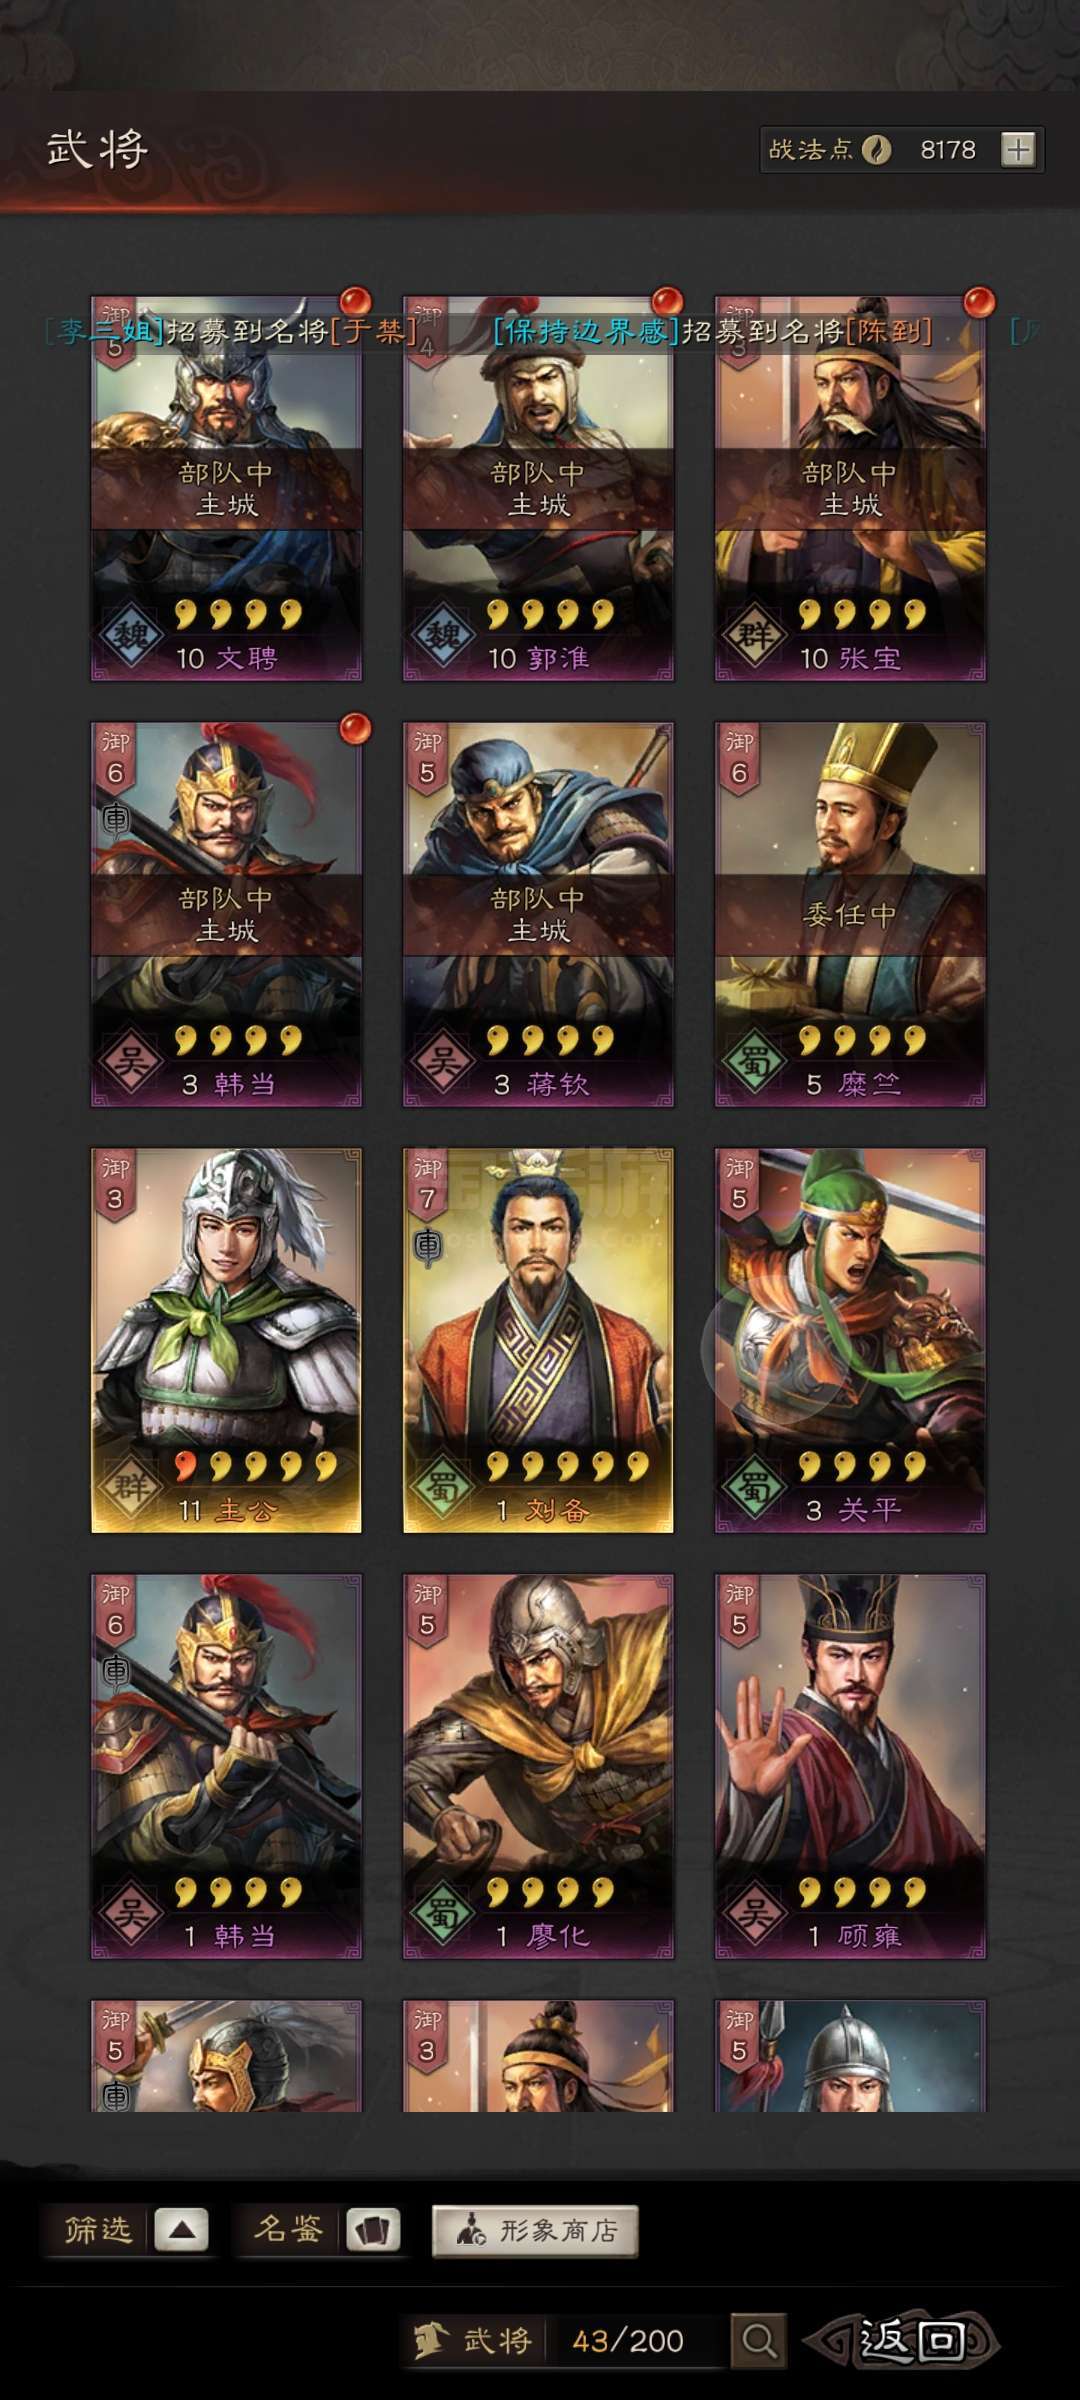Image resolution: width=1080 pixels, height=2400 pixels.
Task: Click the 名鉴 label in the bottom bar
Action: click(288, 2229)
